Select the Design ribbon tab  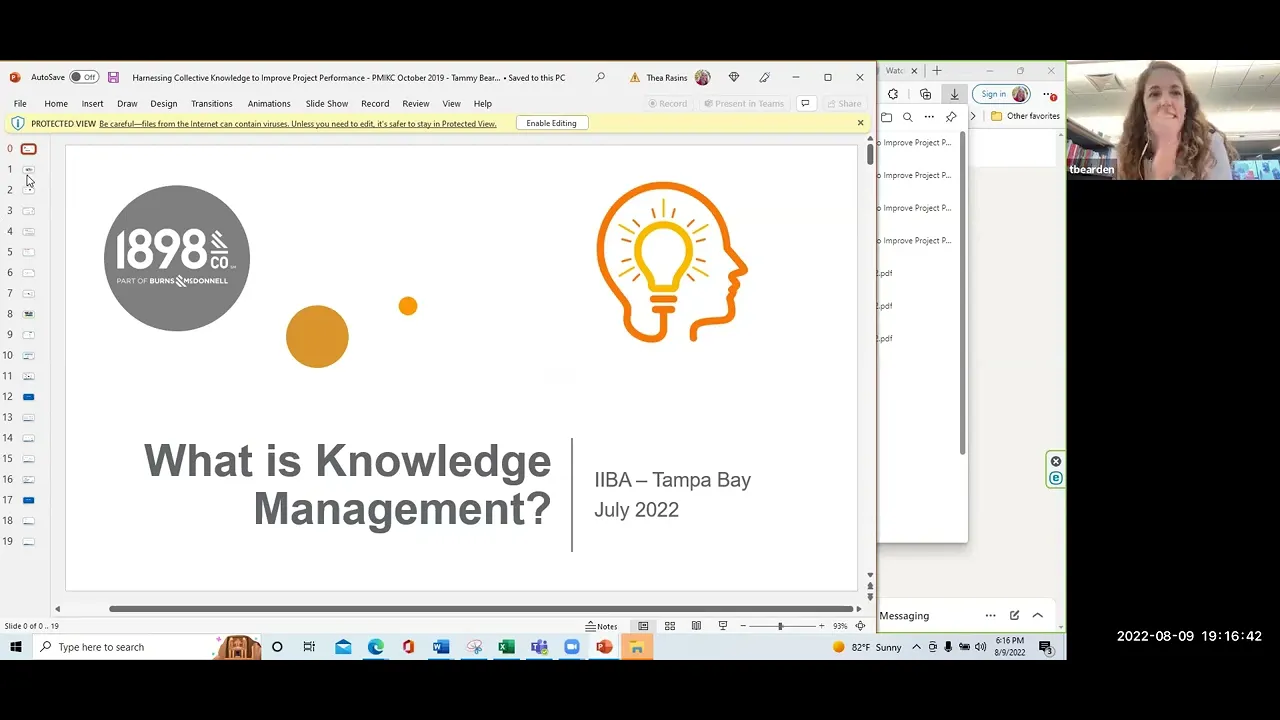click(164, 103)
